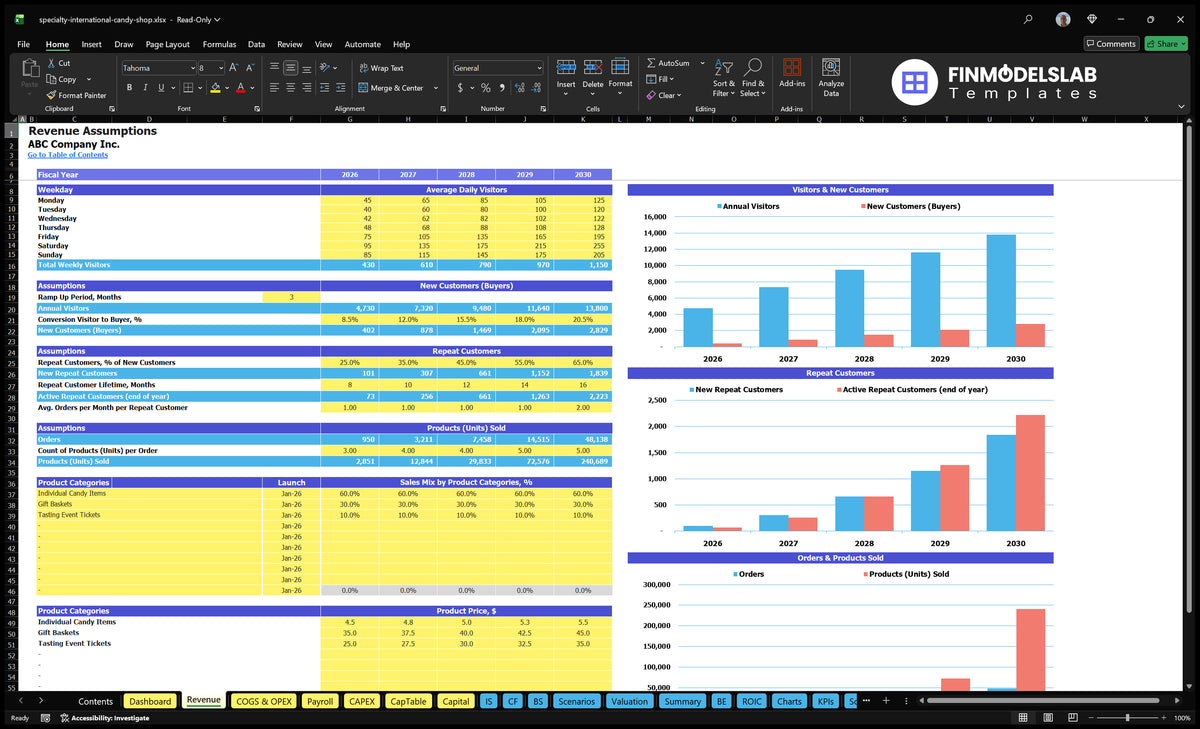Select the Ramp Up Period value 3 cell
The height and width of the screenshot is (729, 1200).
coord(291,297)
